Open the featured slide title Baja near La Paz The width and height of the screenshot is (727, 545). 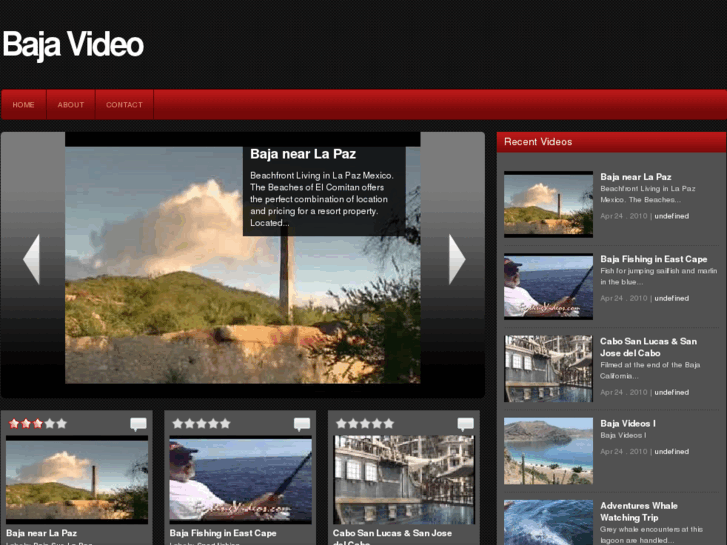[x=303, y=154]
